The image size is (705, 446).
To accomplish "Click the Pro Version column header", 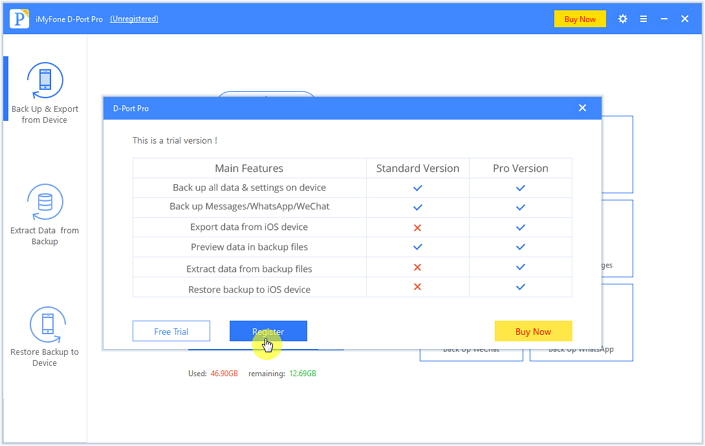I will coord(521,168).
